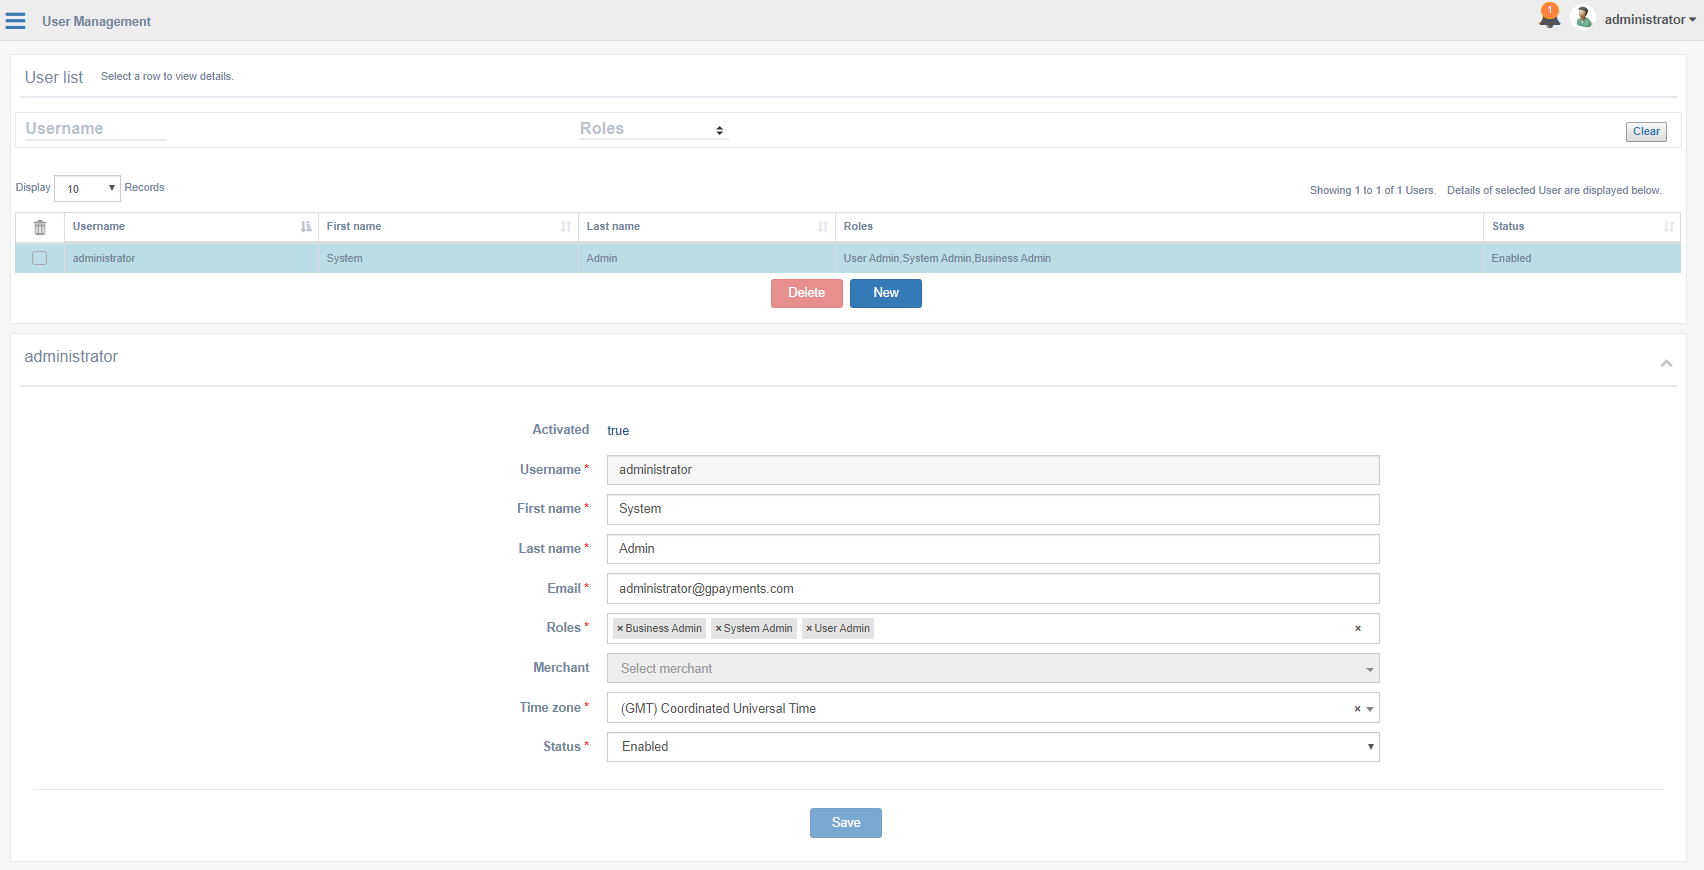Remove the Business Admin role tag
Image resolution: width=1704 pixels, height=870 pixels.
(620, 629)
